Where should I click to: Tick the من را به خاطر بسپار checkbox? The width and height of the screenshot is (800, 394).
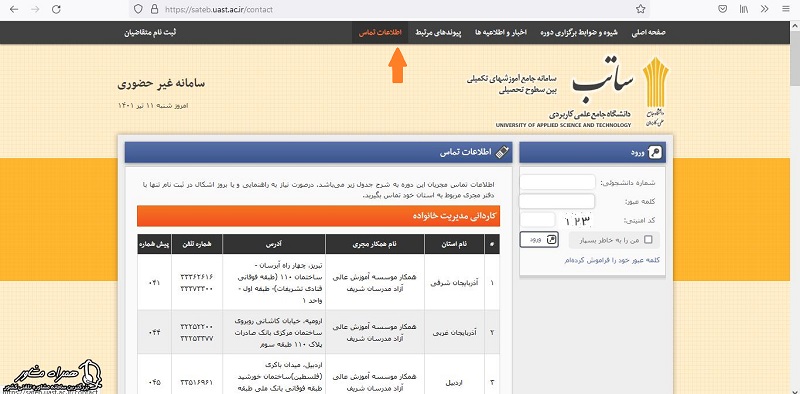pyautogui.click(x=648, y=239)
